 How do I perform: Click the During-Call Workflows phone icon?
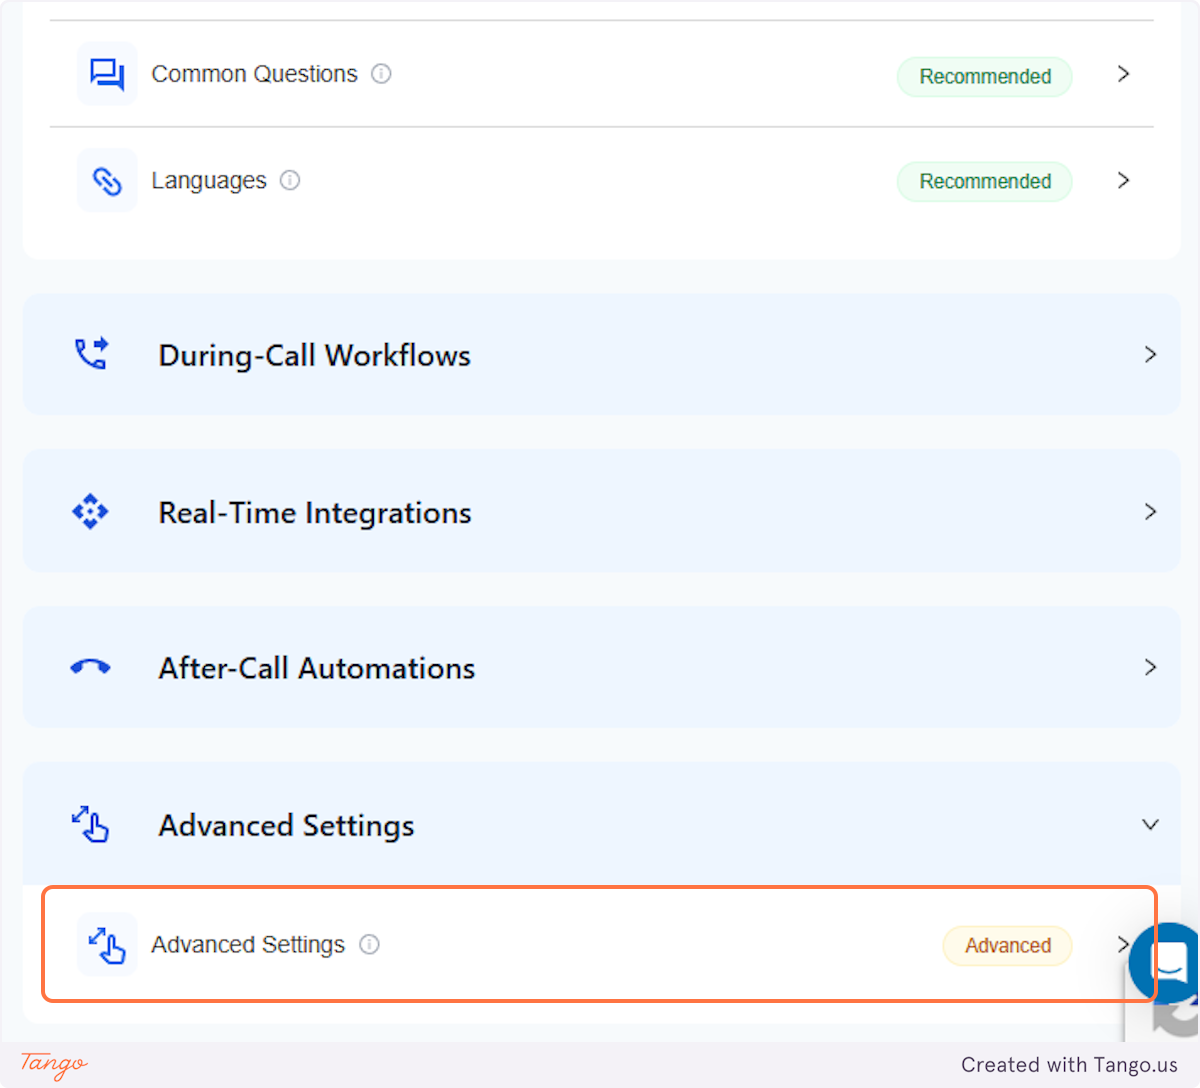click(91, 354)
